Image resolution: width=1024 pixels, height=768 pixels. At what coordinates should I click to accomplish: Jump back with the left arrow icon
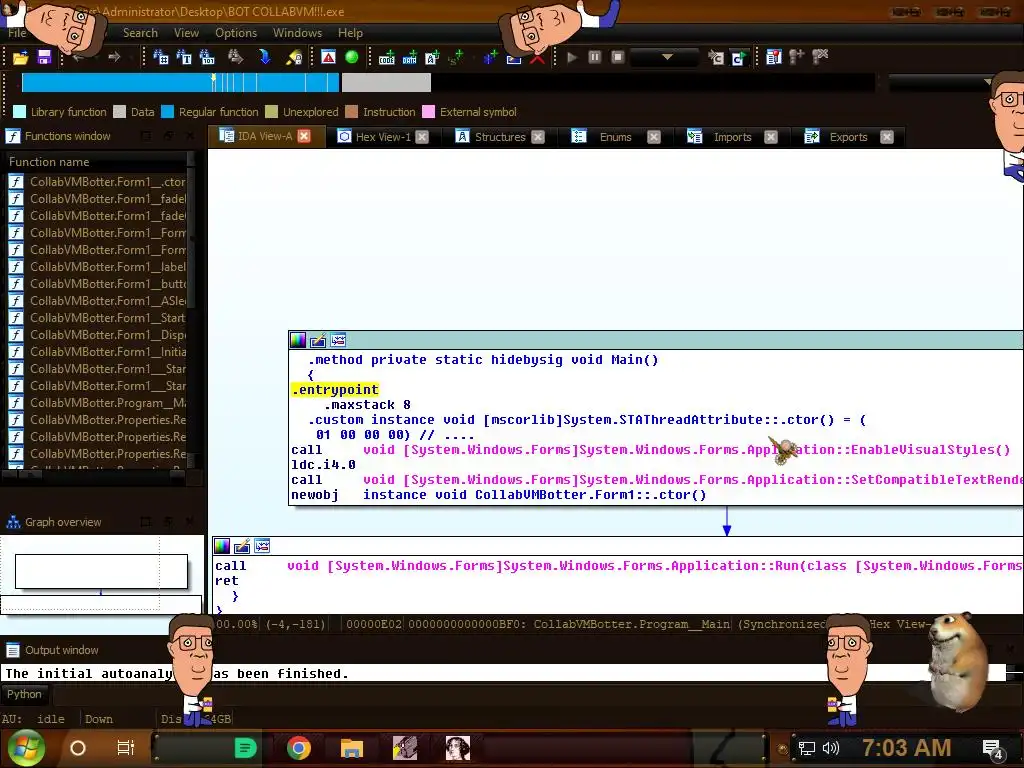(79, 57)
